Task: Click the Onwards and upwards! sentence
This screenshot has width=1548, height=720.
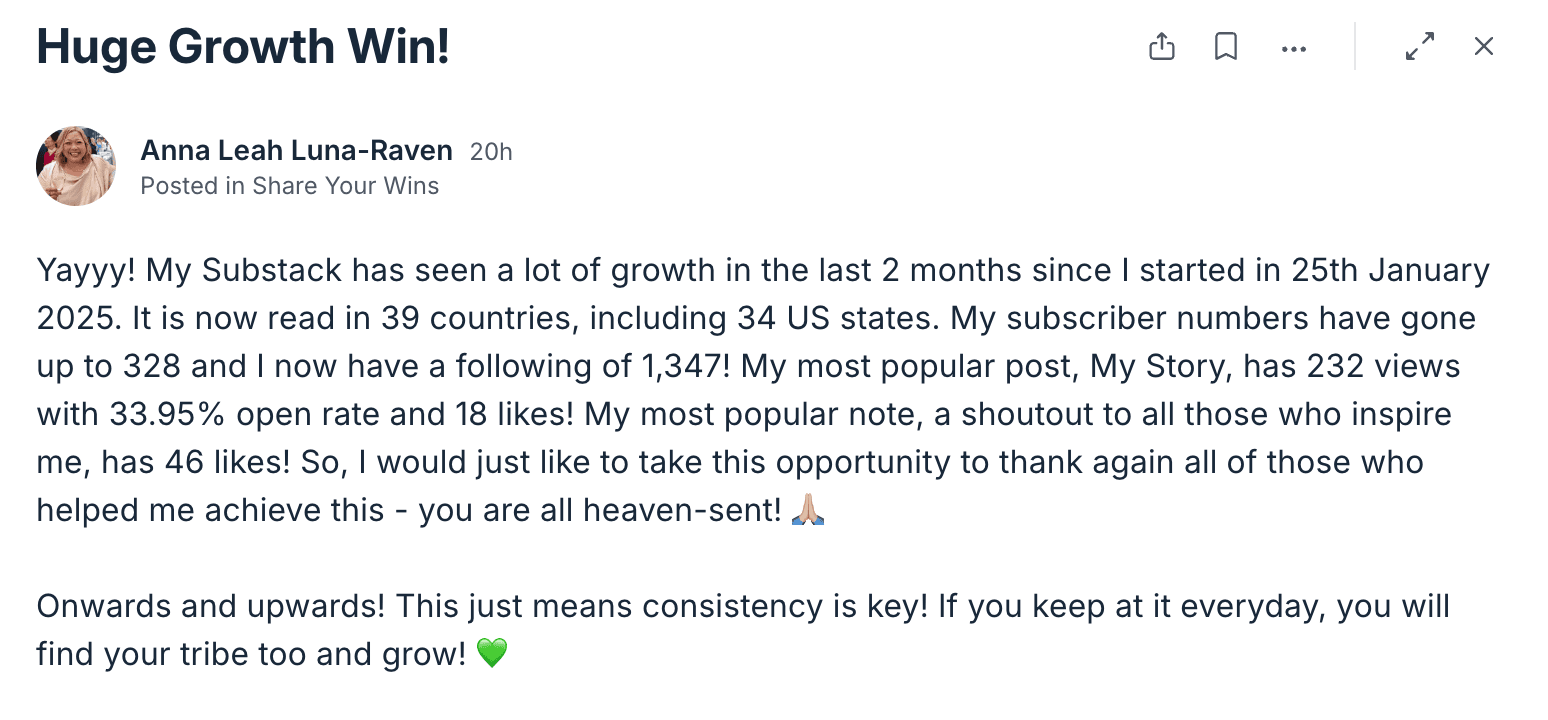Action: click(x=213, y=607)
